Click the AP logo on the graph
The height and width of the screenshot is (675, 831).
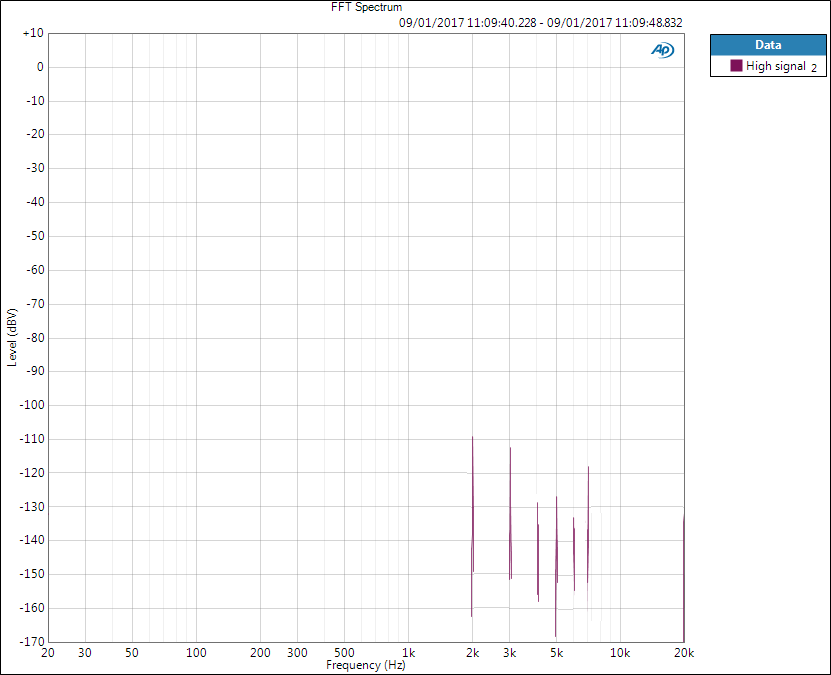coord(662,50)
